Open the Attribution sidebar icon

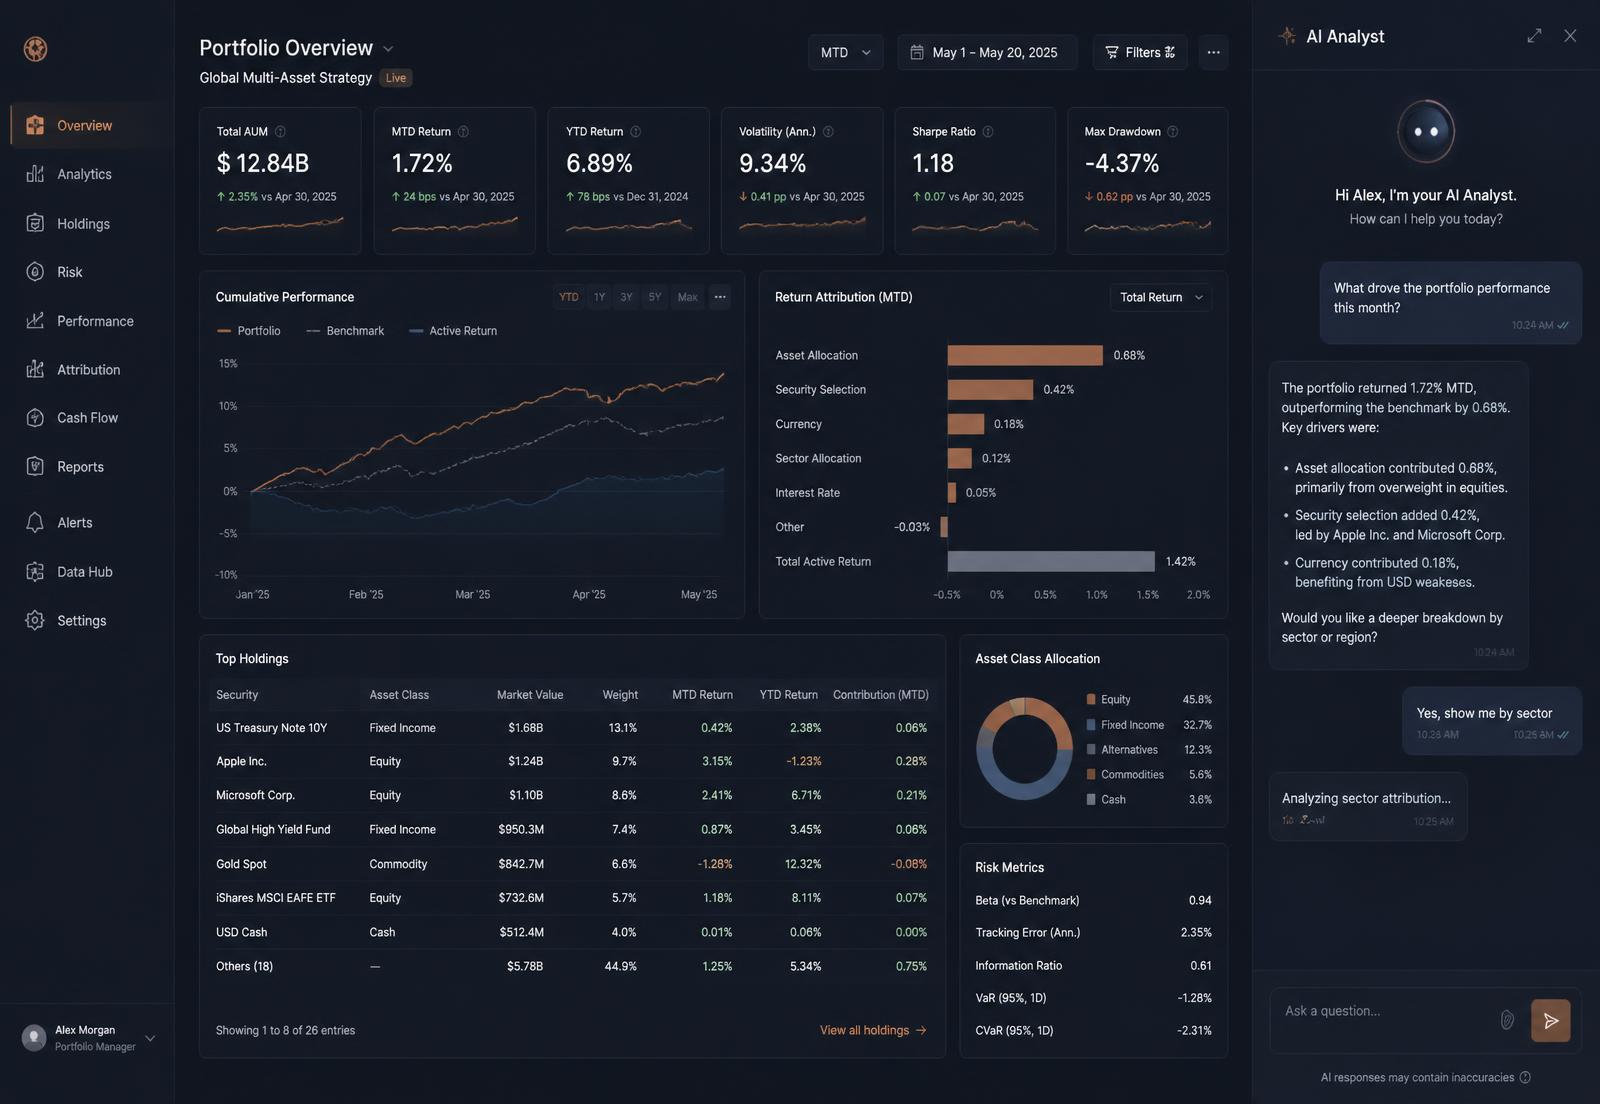[35, 369]
